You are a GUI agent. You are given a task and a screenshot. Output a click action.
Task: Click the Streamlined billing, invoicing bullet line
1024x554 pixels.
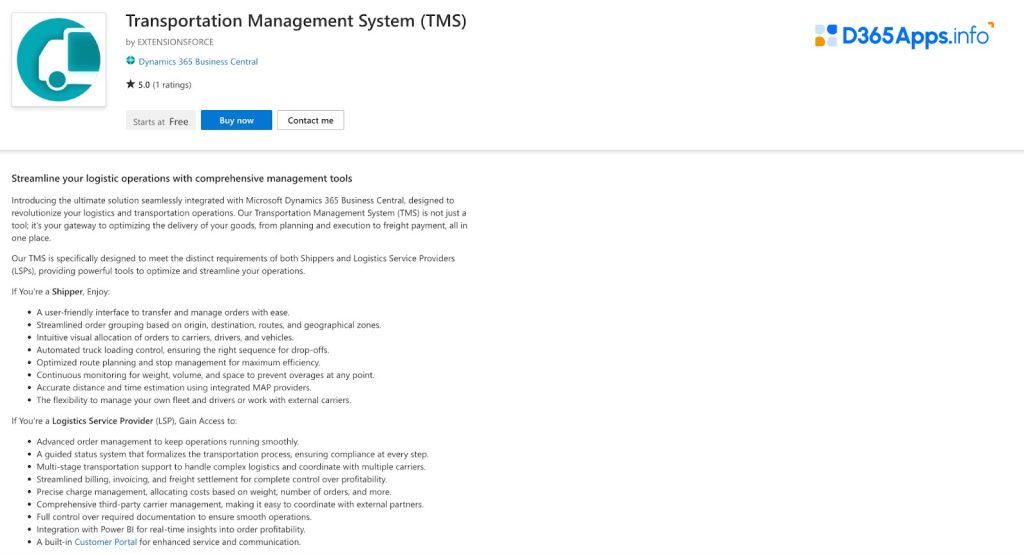[212, 479]
